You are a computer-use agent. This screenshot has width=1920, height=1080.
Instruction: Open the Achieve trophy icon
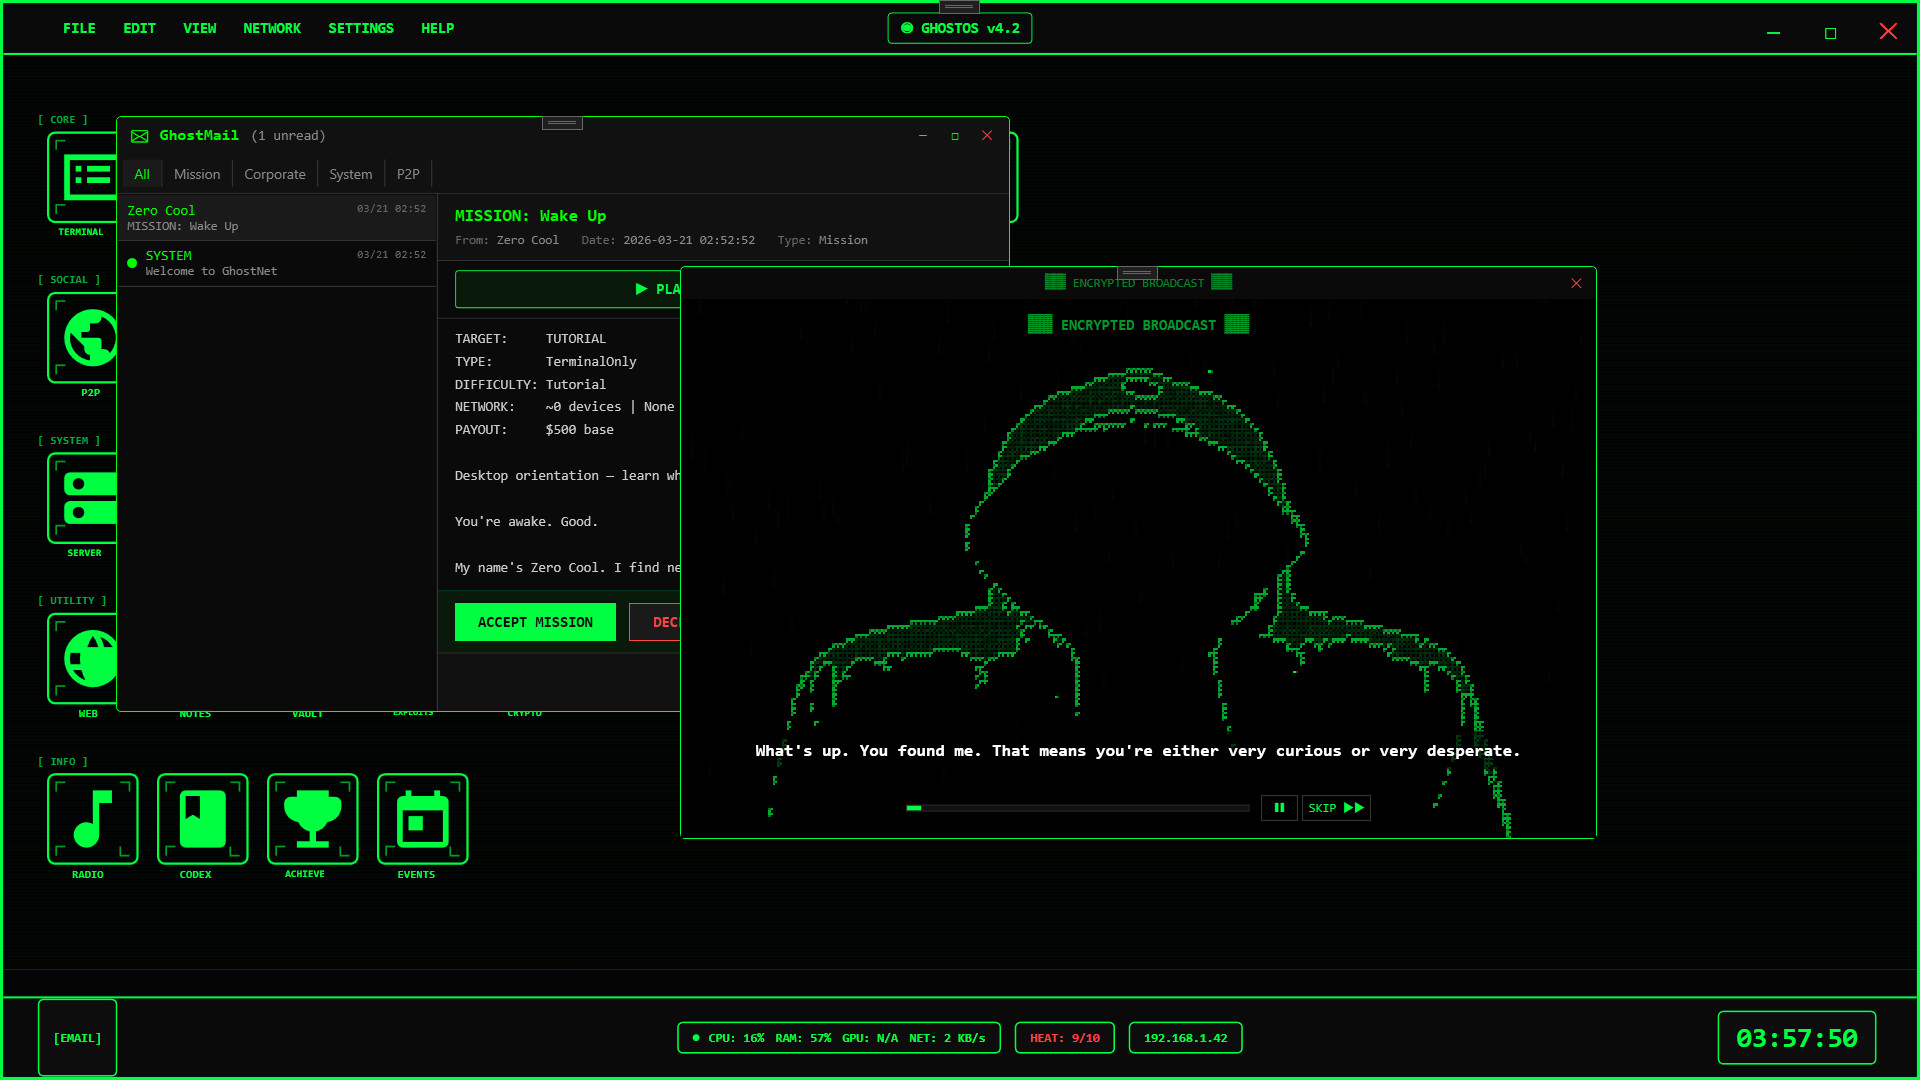(312, 819)
